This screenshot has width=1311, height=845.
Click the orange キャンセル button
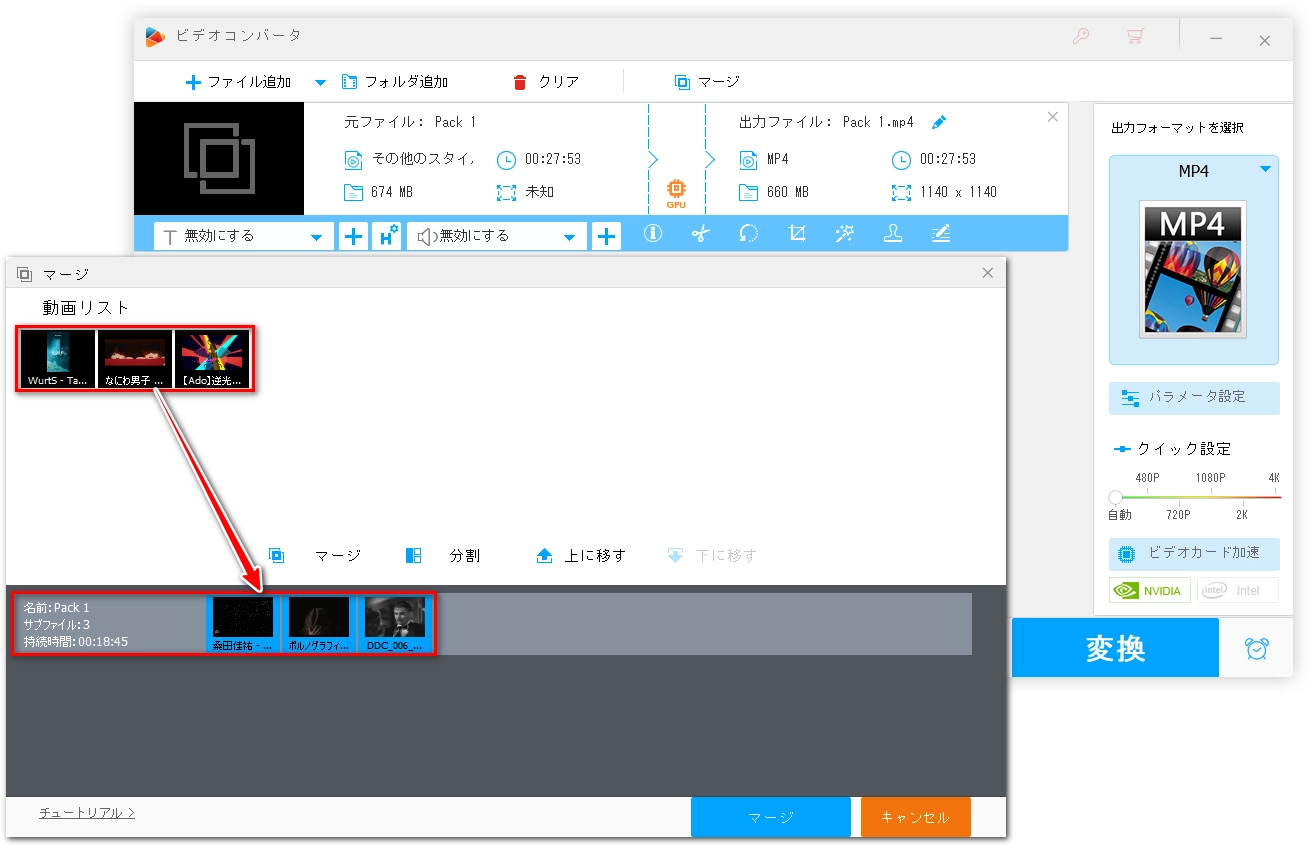pos(915,817)
